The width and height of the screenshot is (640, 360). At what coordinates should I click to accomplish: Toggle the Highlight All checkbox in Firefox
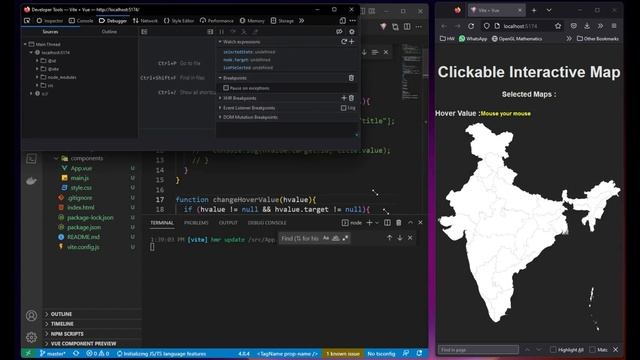click(553, 349)
